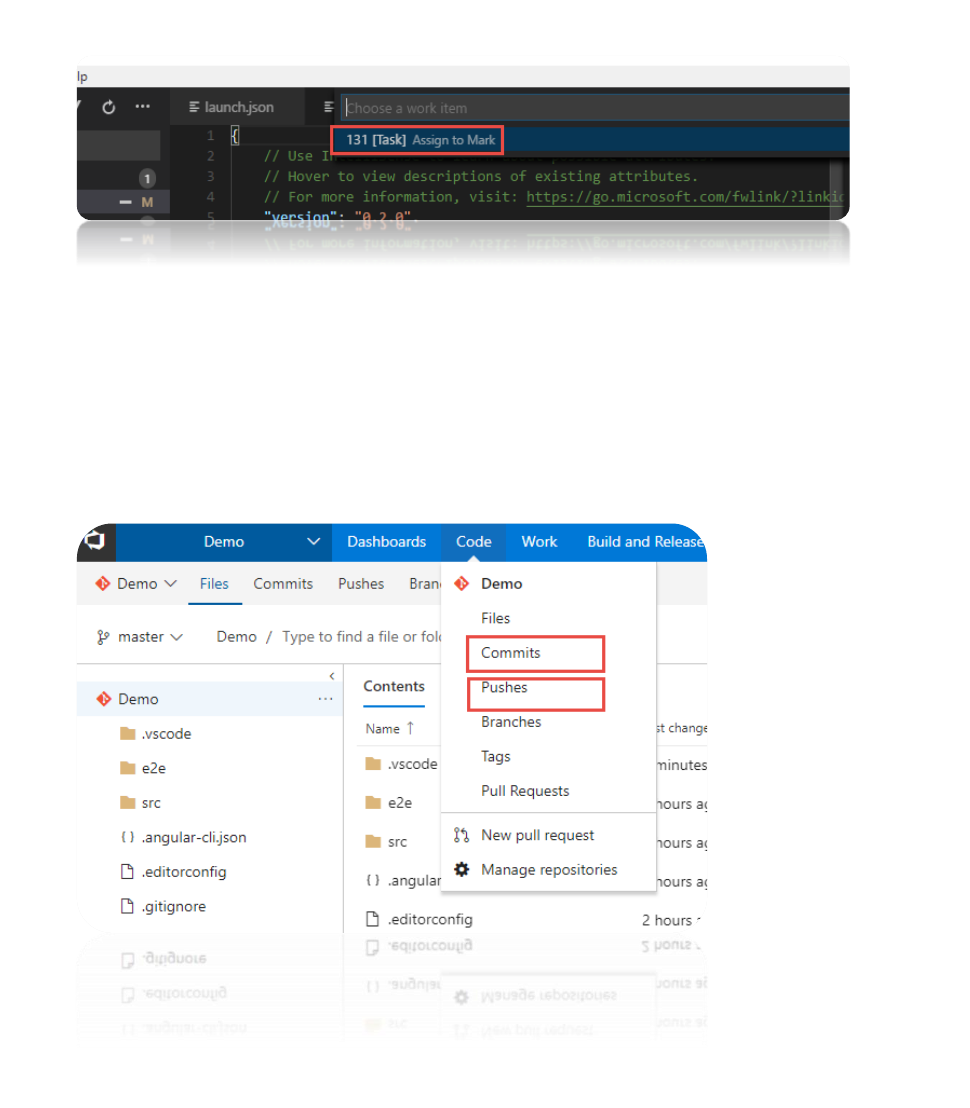Screen dimensions: 970x1108
Task: Open the Code hub menu
Action: (x=473, y=542)
